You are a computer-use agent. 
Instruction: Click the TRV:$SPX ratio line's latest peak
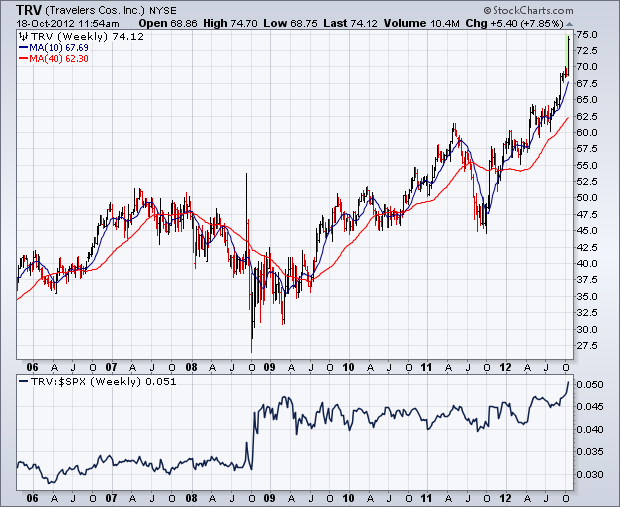[x=569, y=382]
